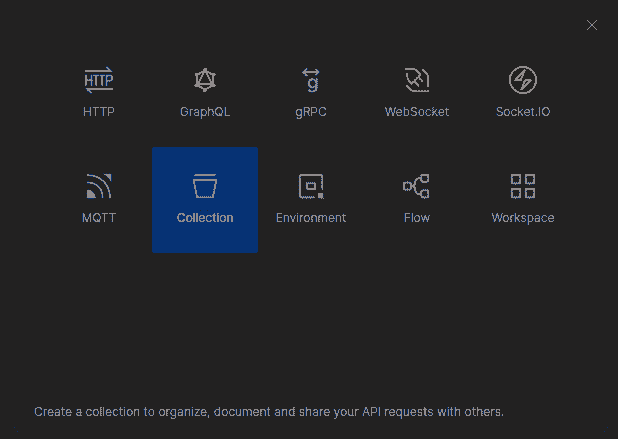Screen dimensions: 618x439
Task: Close the create new dialog
Action: pyautogui.click(x=592, y=25)
